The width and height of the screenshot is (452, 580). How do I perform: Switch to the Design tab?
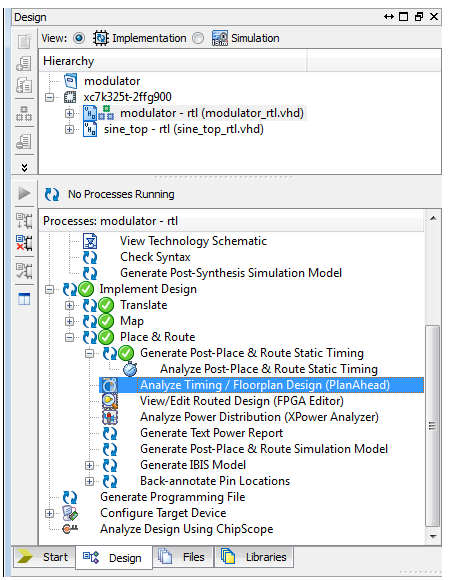tap(114, 557)
